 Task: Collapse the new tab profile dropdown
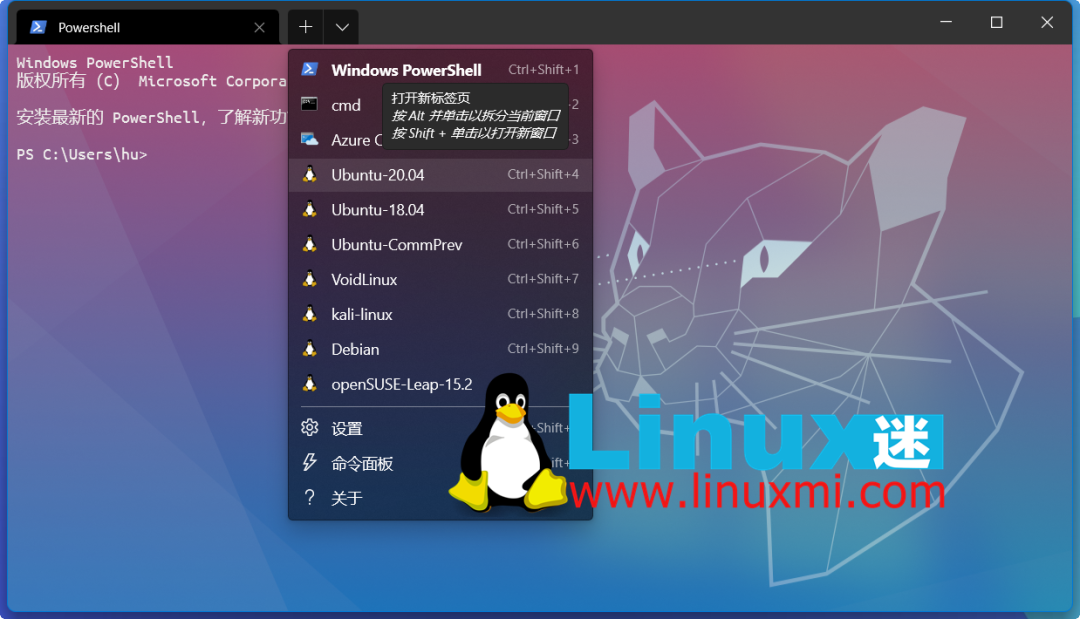342,27
